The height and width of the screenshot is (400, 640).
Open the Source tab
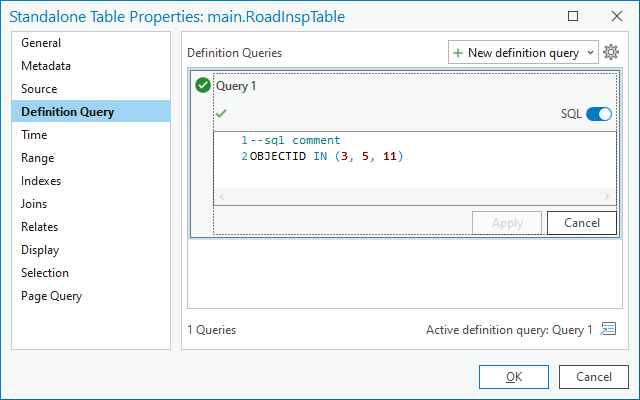40,89
